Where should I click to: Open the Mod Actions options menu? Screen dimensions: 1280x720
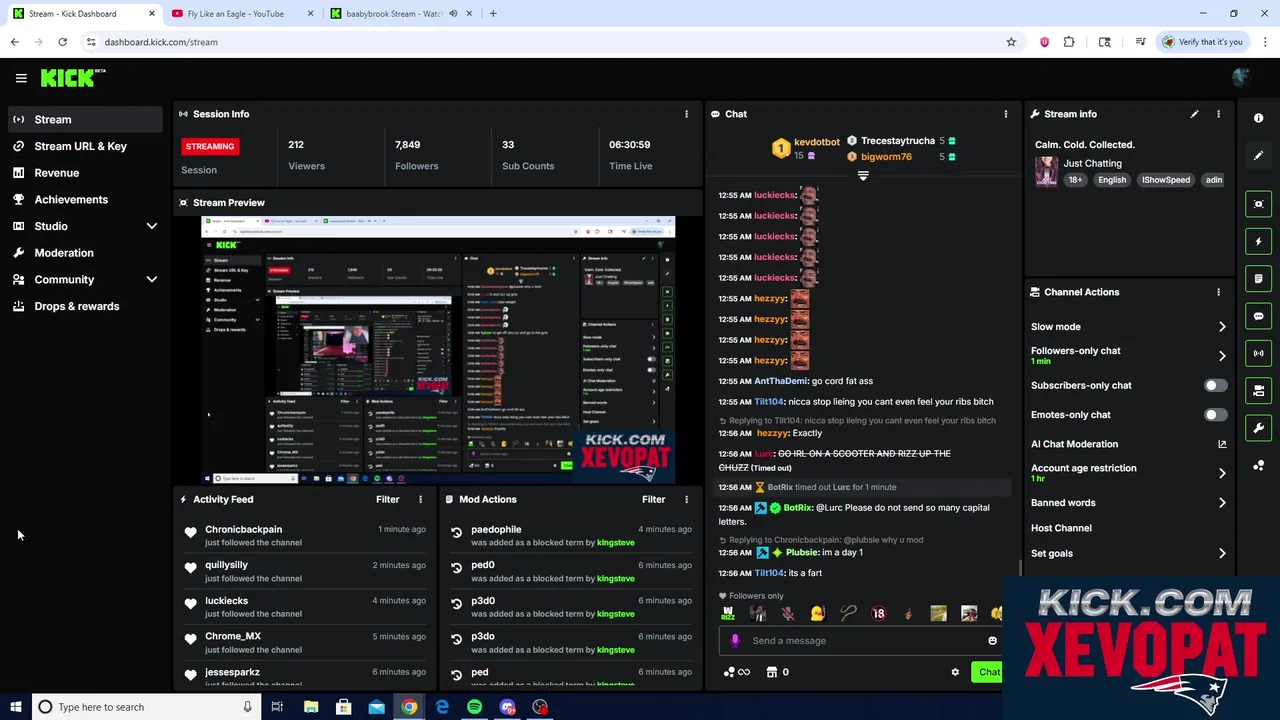pos(686,499)
